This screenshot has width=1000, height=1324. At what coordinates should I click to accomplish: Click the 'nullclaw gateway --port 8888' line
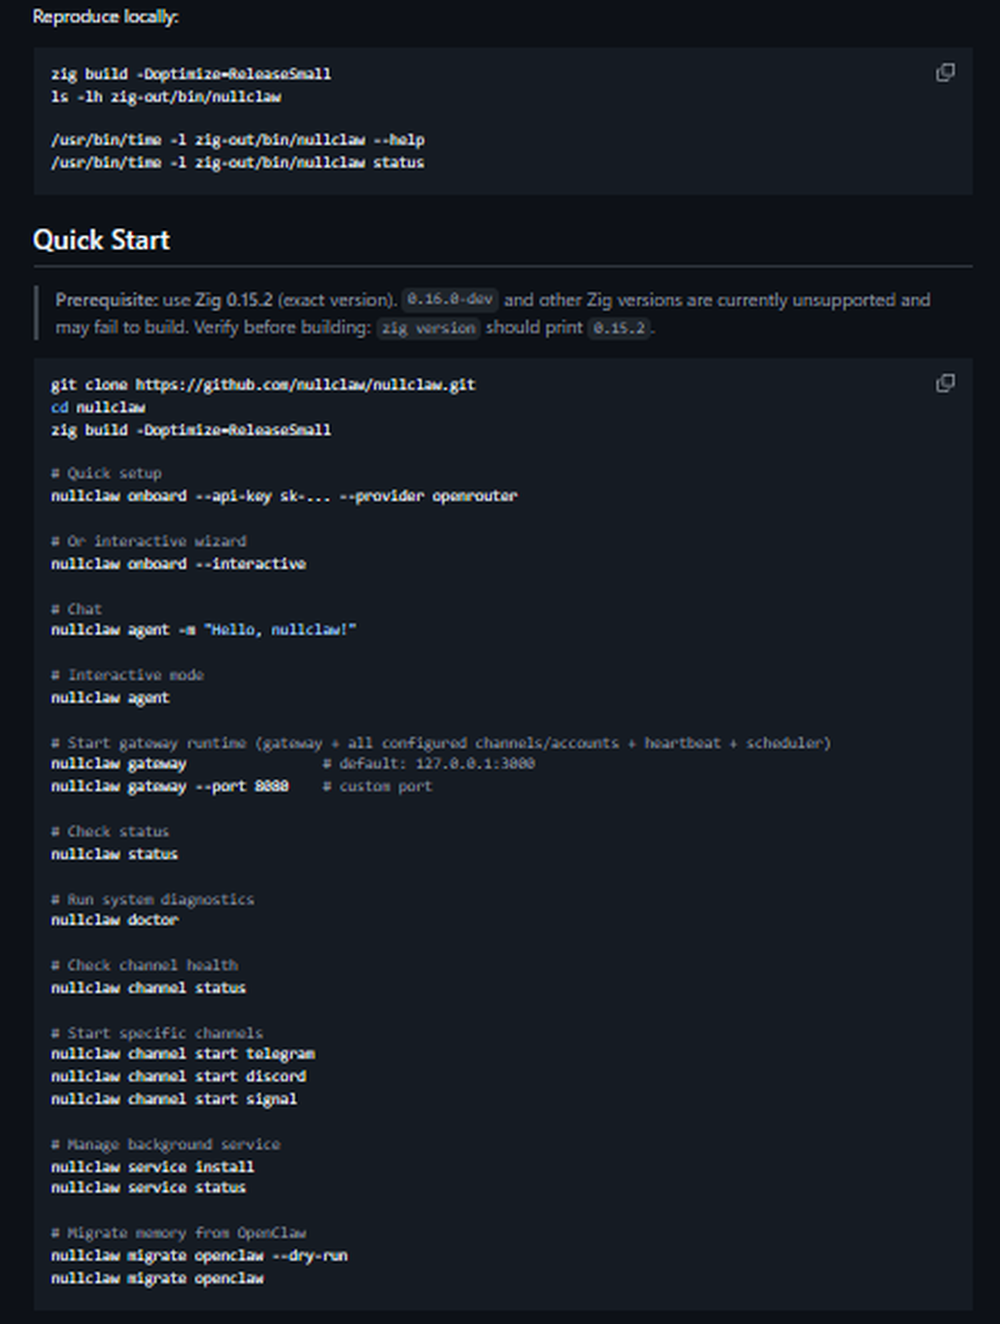coord(170,786)
